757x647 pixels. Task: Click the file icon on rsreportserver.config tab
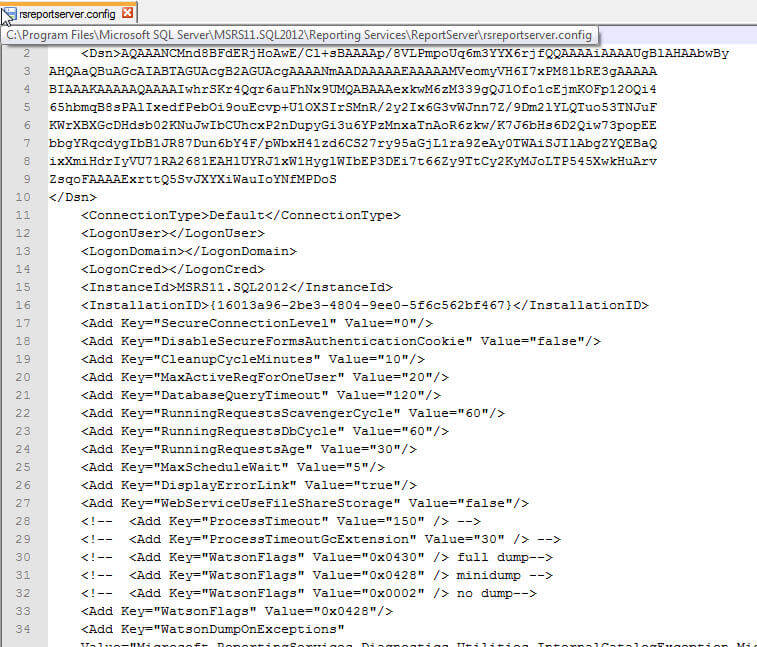point(10,14)
